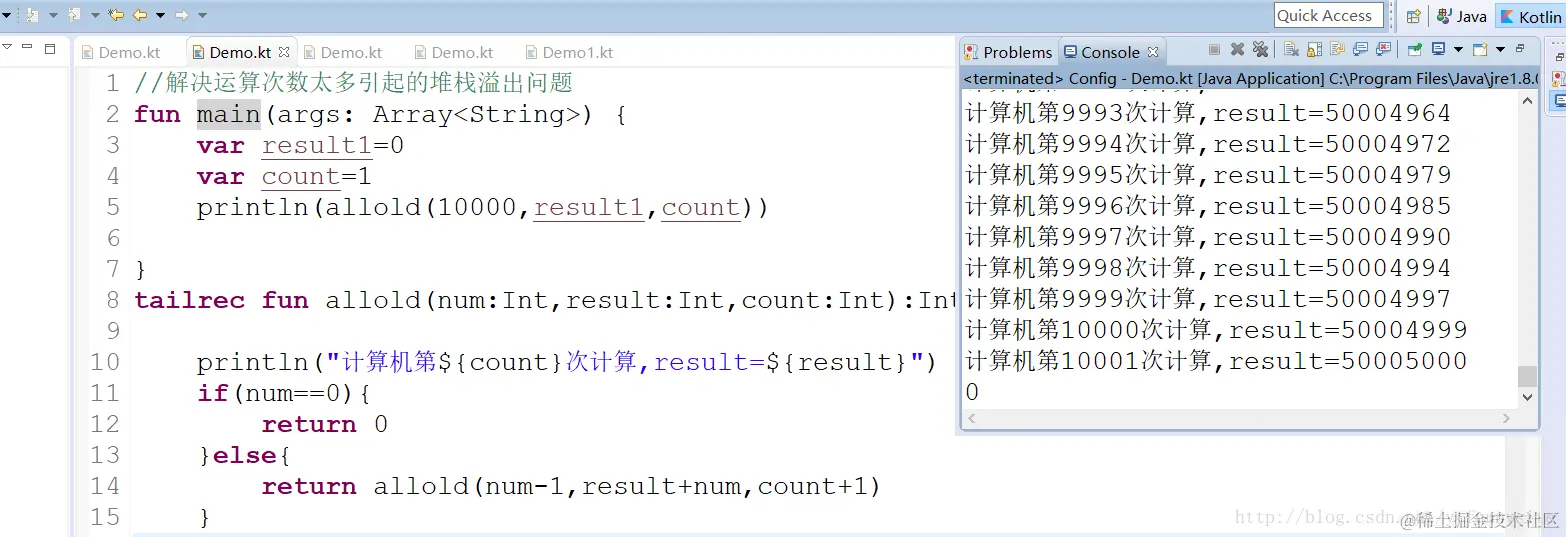Open the Back history dropdown arrow

(x=160, y=15)
